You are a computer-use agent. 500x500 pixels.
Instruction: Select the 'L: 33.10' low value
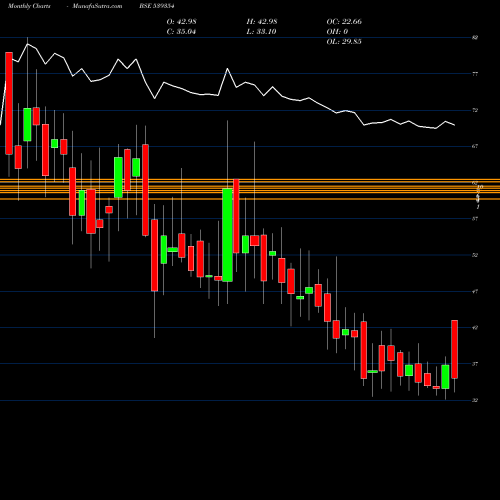[x=262, y=32]
